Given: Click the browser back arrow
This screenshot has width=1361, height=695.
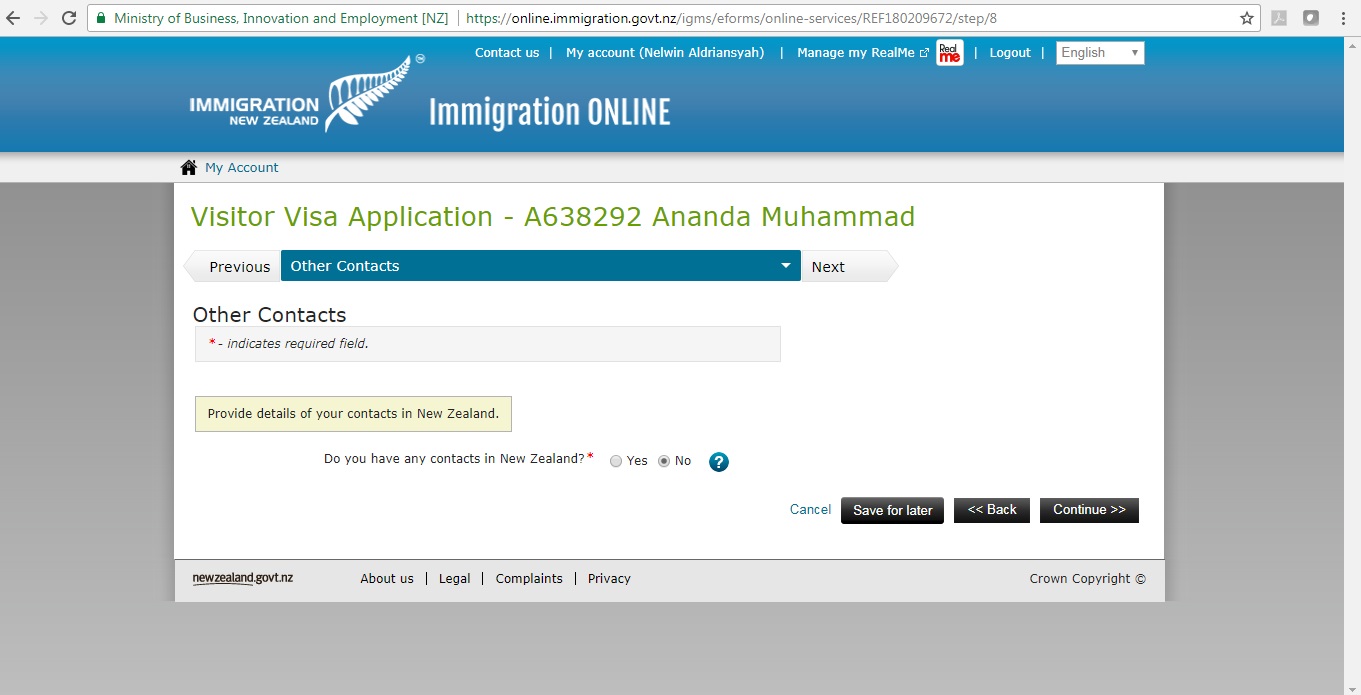Looking at the screenshot, I should pos(13,18).
